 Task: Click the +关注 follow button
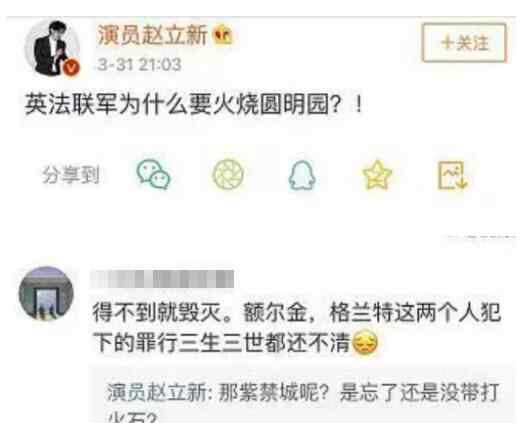click(x=464, y=43)
